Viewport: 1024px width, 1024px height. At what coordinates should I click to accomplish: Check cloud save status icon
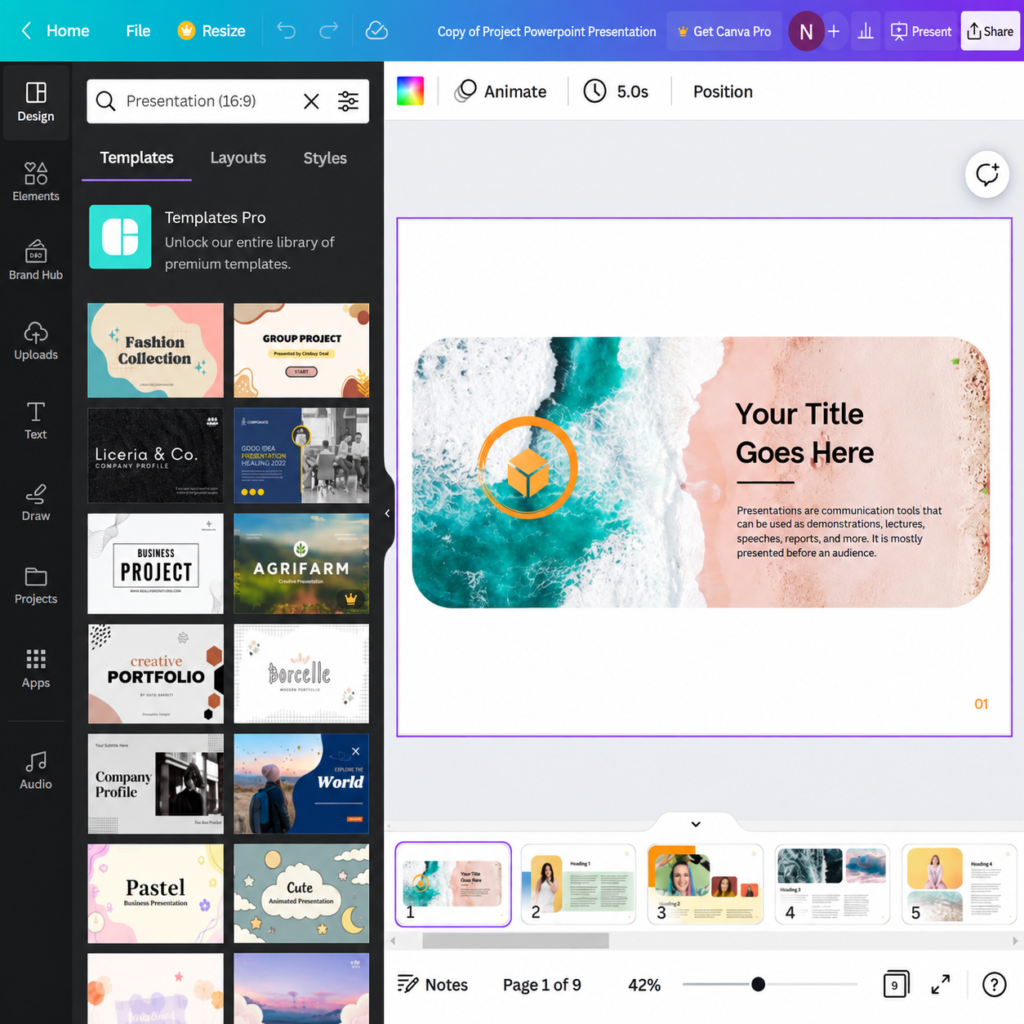coord(376,31)
